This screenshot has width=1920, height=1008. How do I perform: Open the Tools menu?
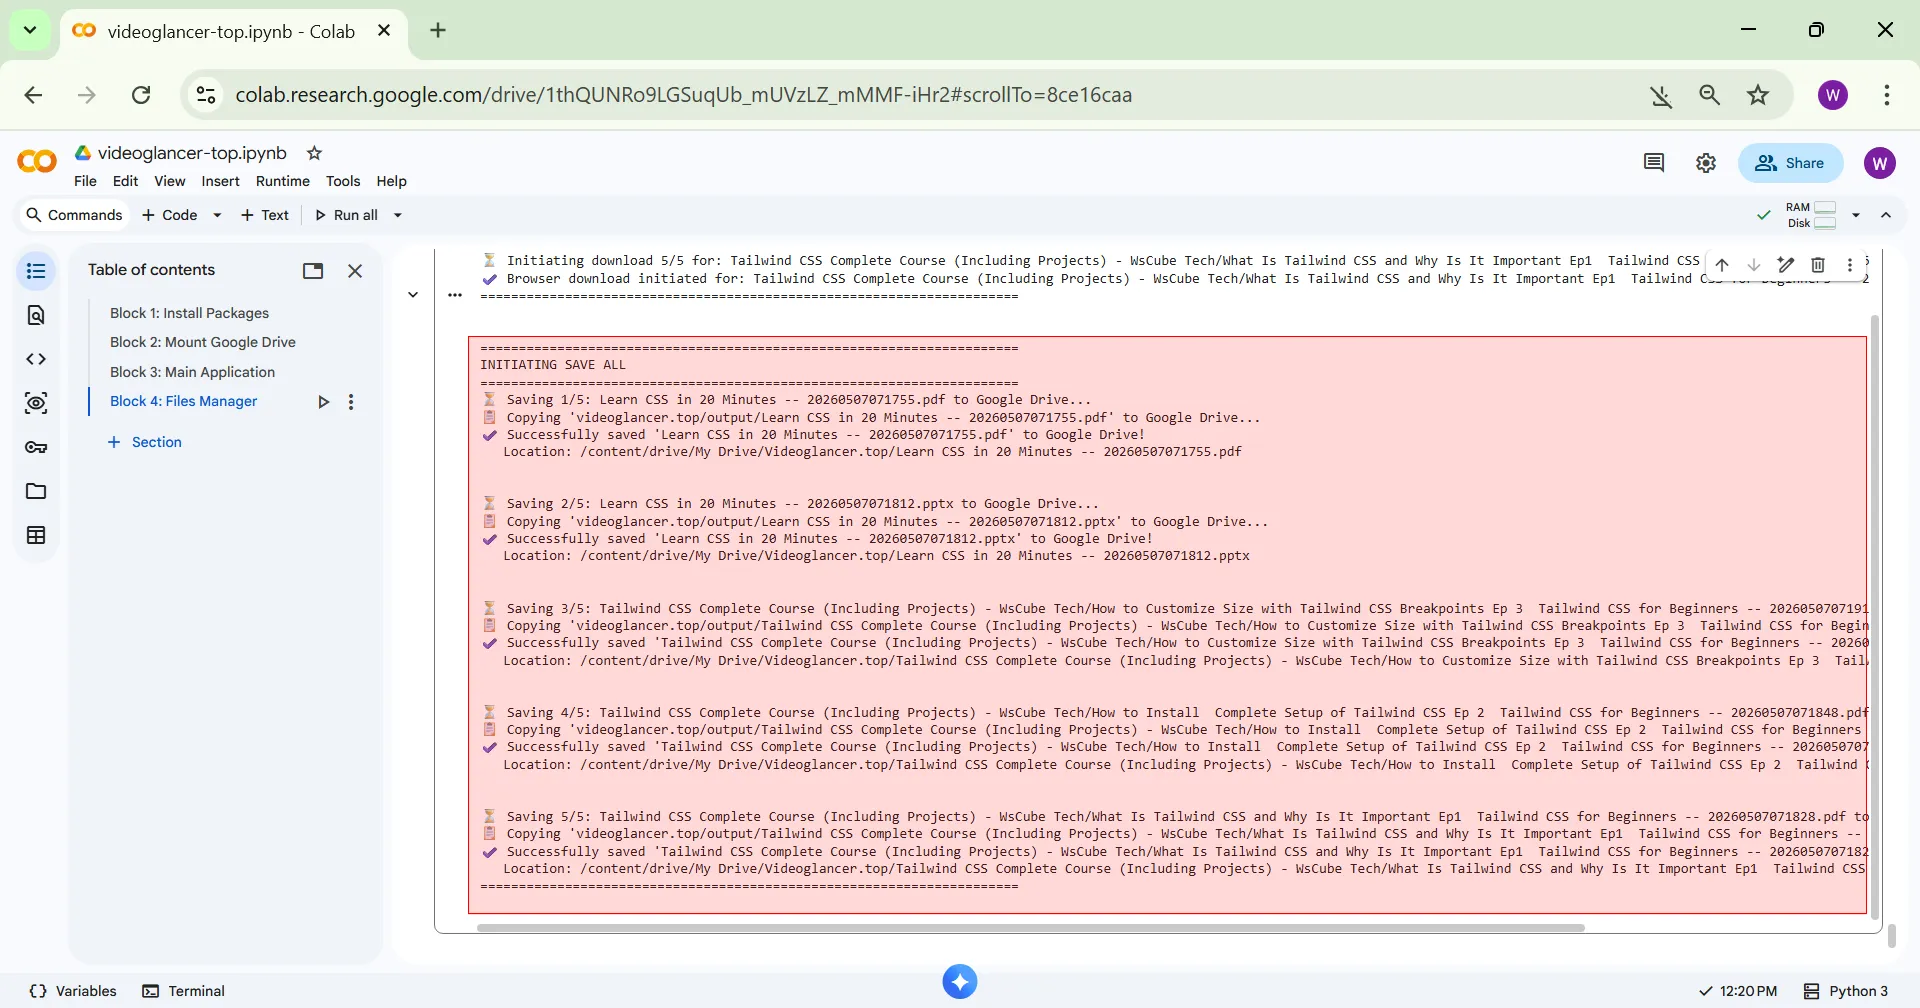click(x=343, y=181)
